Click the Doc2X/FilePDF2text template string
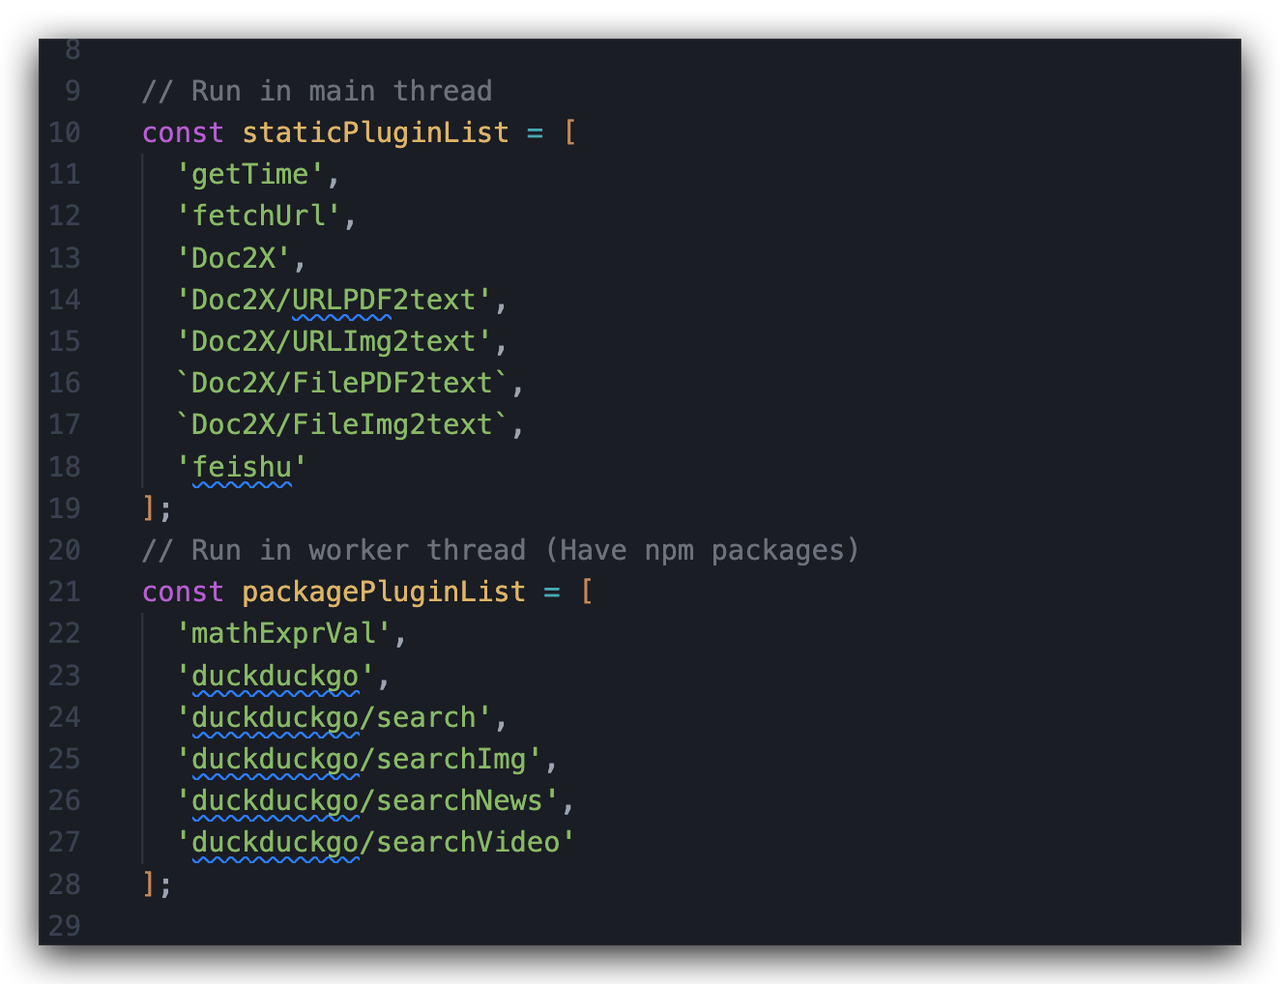The height and width of the screenshot is (984, 1280). pos(342,383)
